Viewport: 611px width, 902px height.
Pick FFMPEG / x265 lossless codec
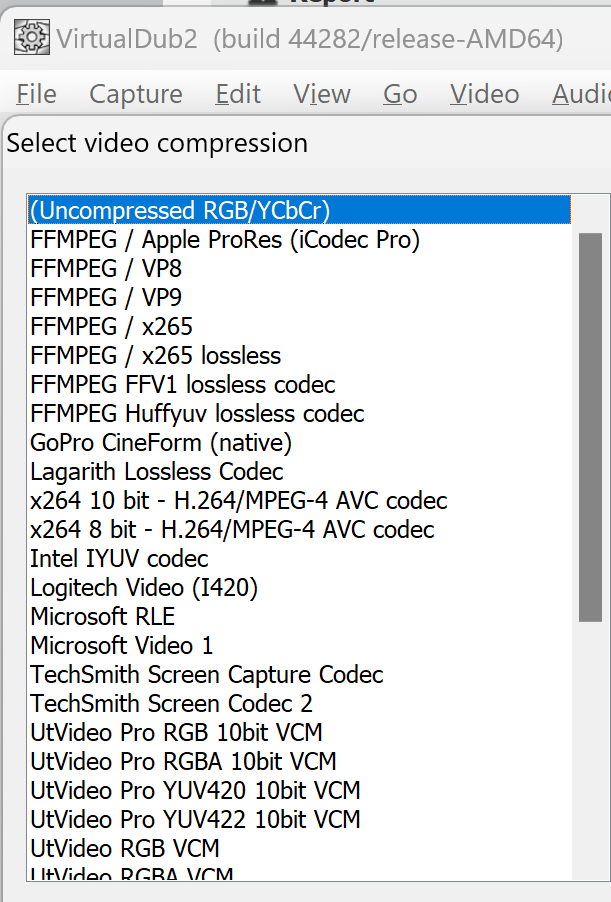coord(156,356)
